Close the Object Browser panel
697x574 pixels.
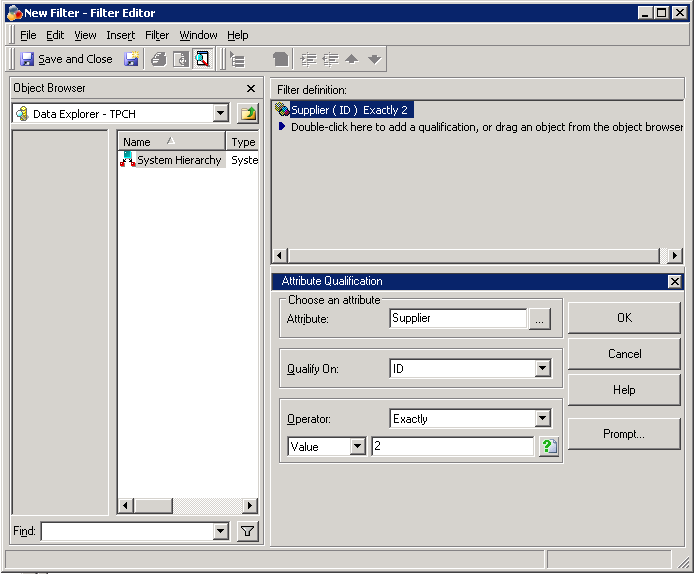[x=251, y=88]
